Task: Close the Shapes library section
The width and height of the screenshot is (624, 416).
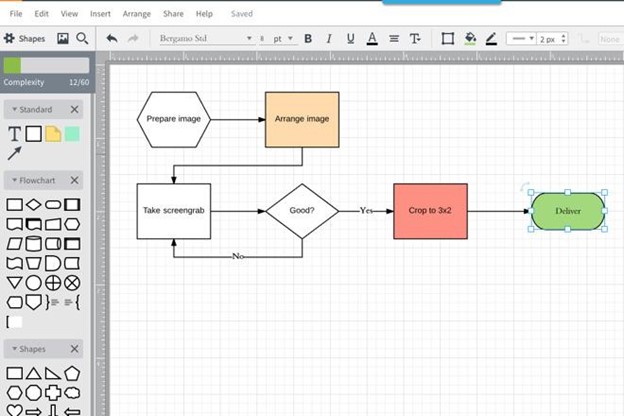Action: coord(74,349)
